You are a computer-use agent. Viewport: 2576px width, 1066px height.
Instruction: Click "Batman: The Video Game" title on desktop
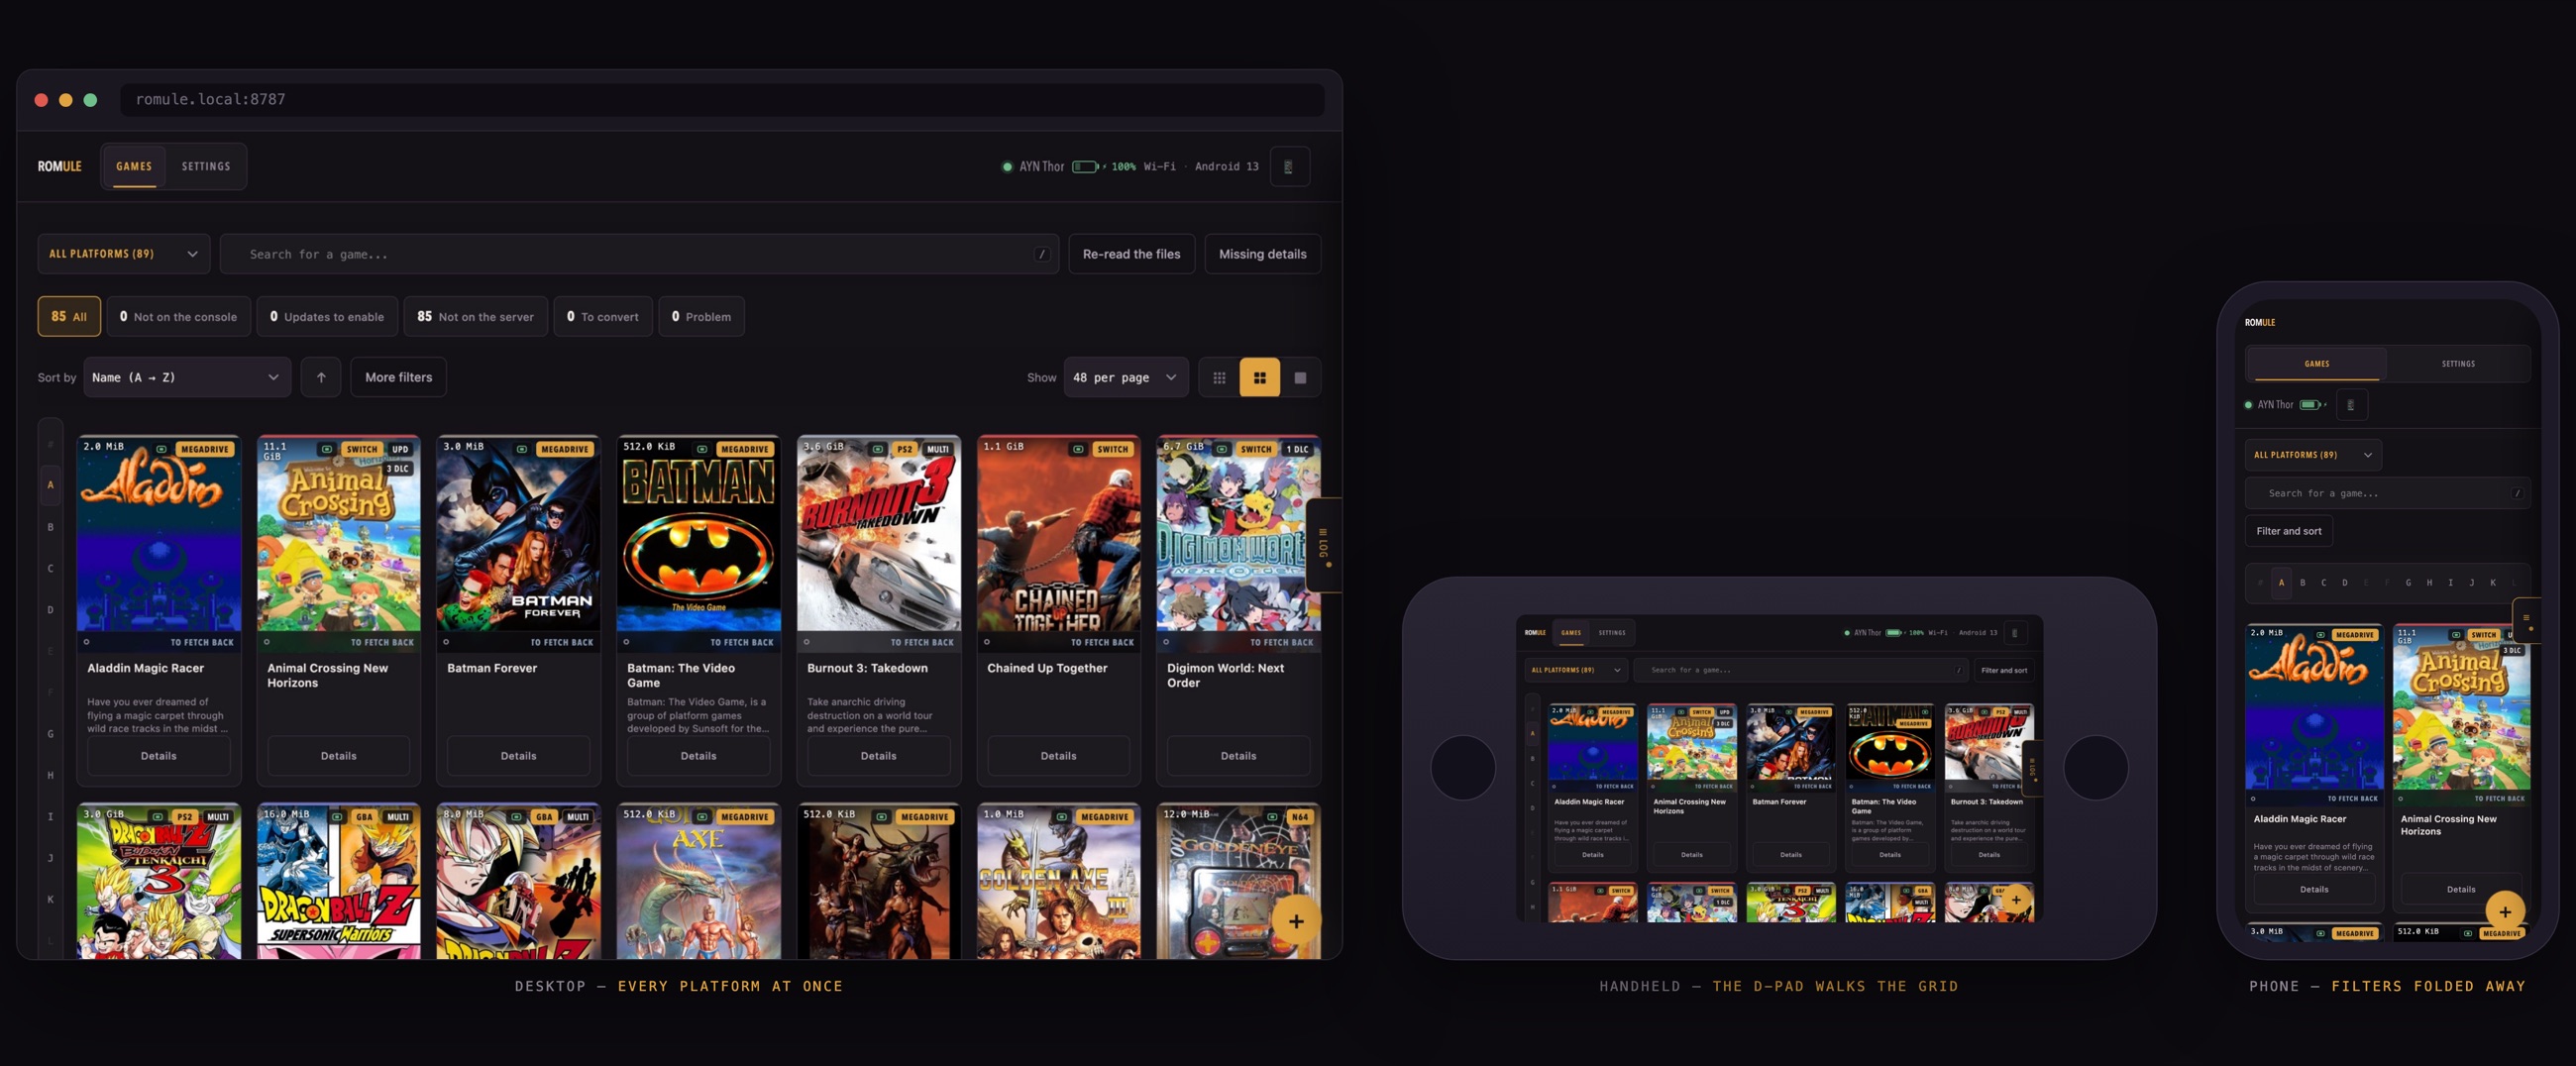(x=681, y=675)
